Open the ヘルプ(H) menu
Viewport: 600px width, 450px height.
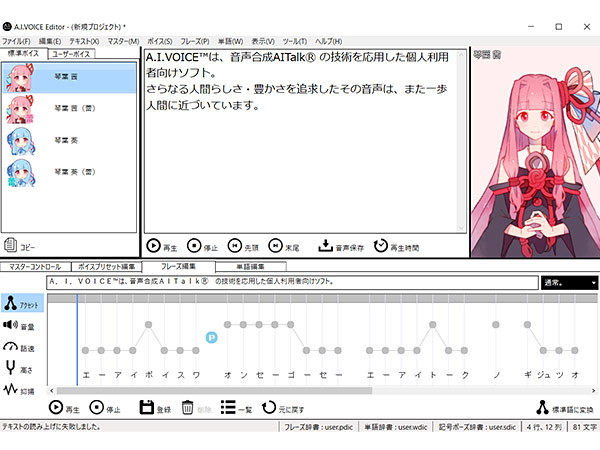[329, 41]
